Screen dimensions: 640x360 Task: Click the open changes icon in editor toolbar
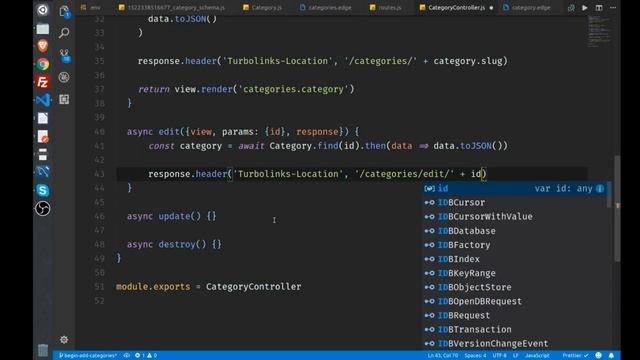pos(571,8)
